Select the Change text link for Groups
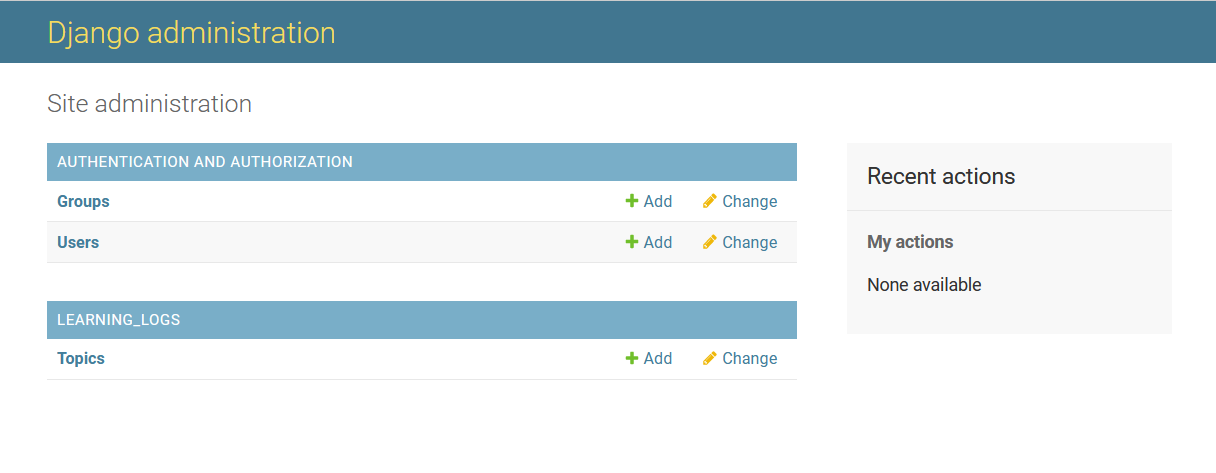Screen dimensions: 1216x473 (x=749, y=201)
